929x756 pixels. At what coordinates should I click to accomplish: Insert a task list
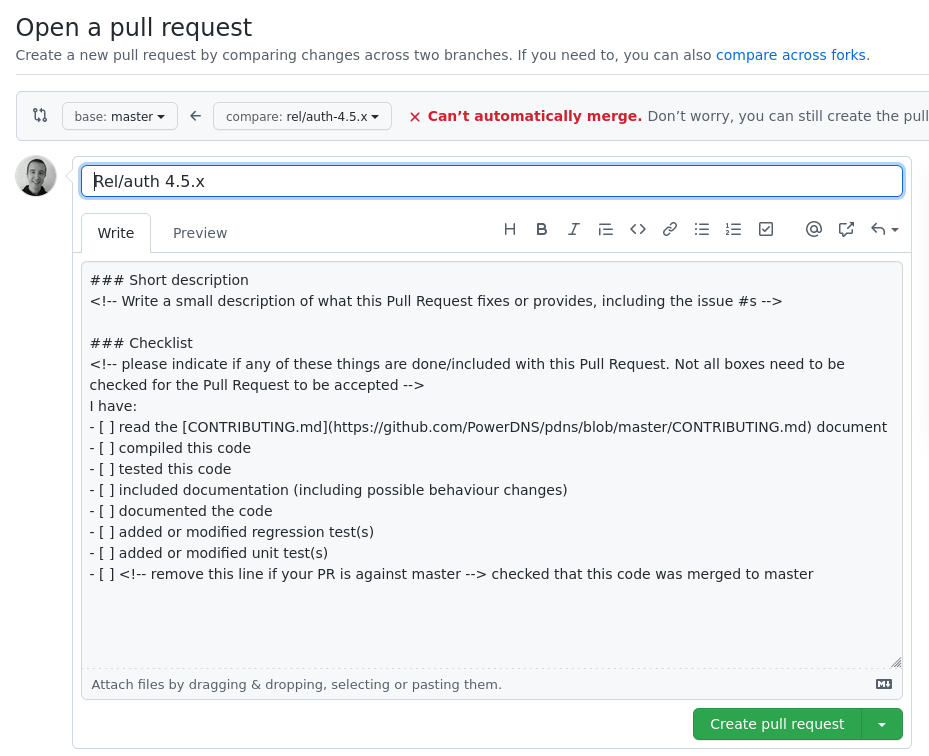point(766,229)
